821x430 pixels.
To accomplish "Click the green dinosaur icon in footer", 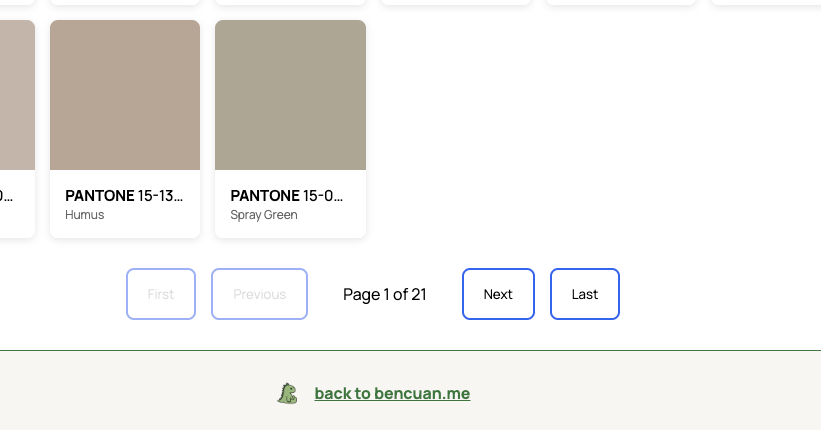I will pyautogui.click(x=288, y=394).
